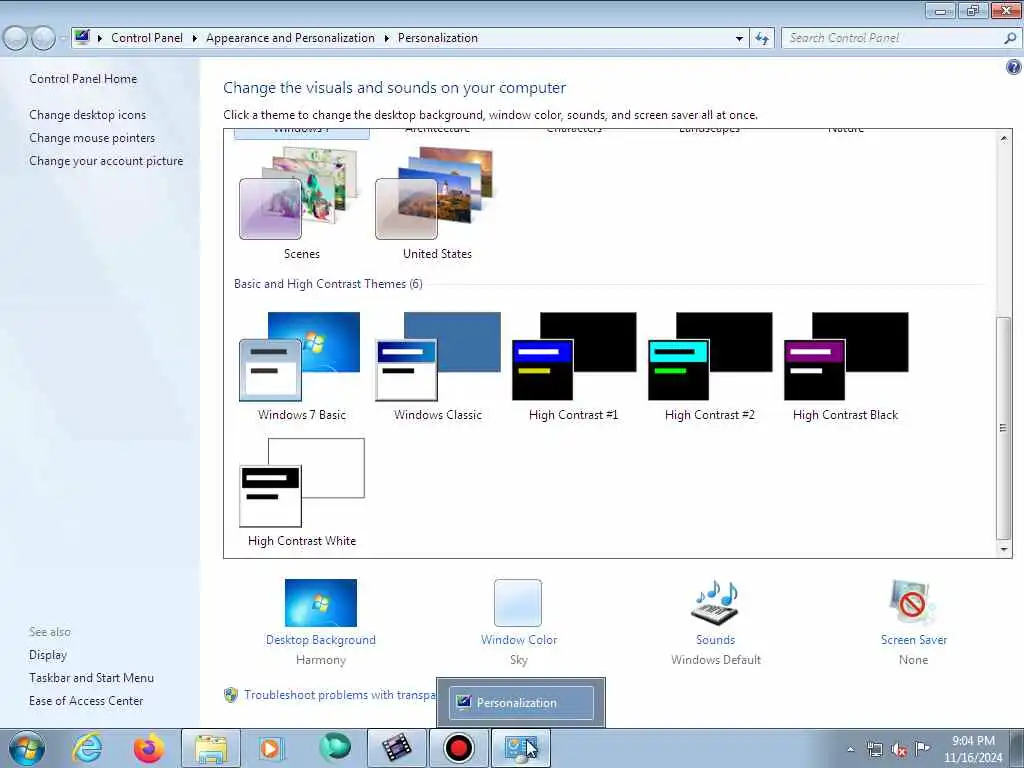Click the address bar refresh button
Viewport: 1024px width, 768px height.
pyautogui.click(x=761, y=39)
